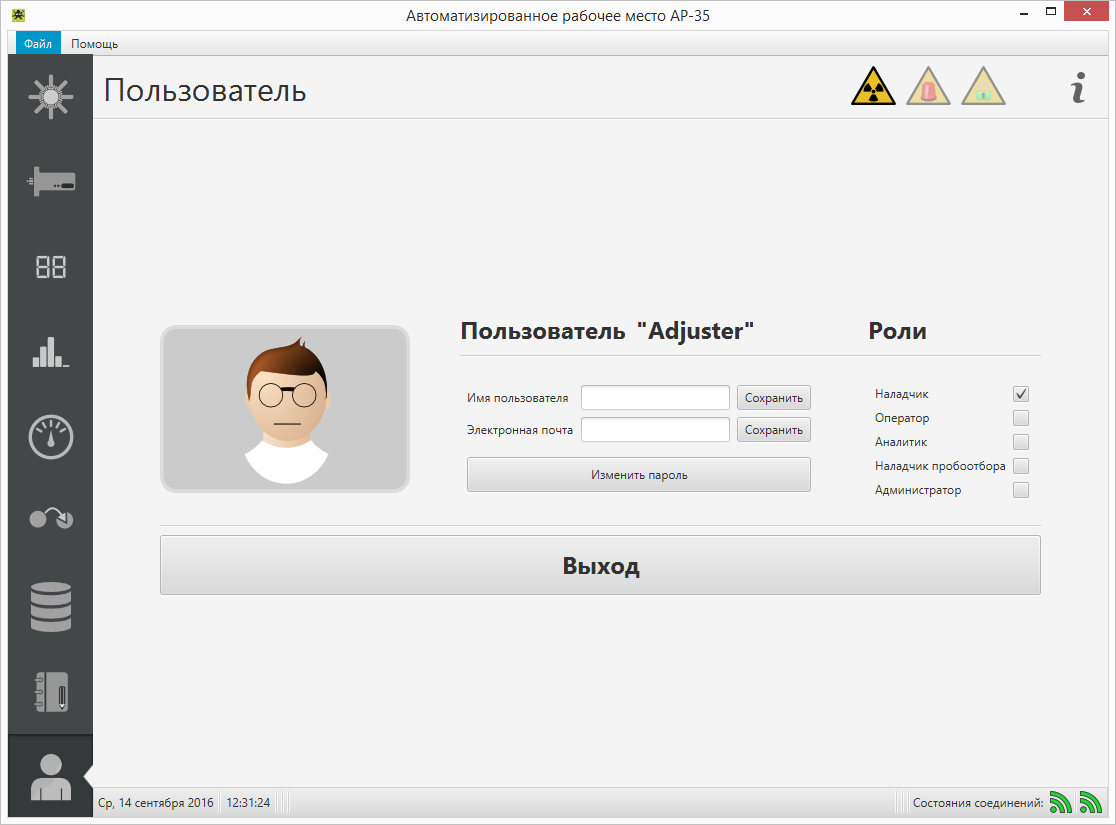Click the radiation warning triangle icon
Viewport: 1116px width, 825px height.
[x=873, y=88]
